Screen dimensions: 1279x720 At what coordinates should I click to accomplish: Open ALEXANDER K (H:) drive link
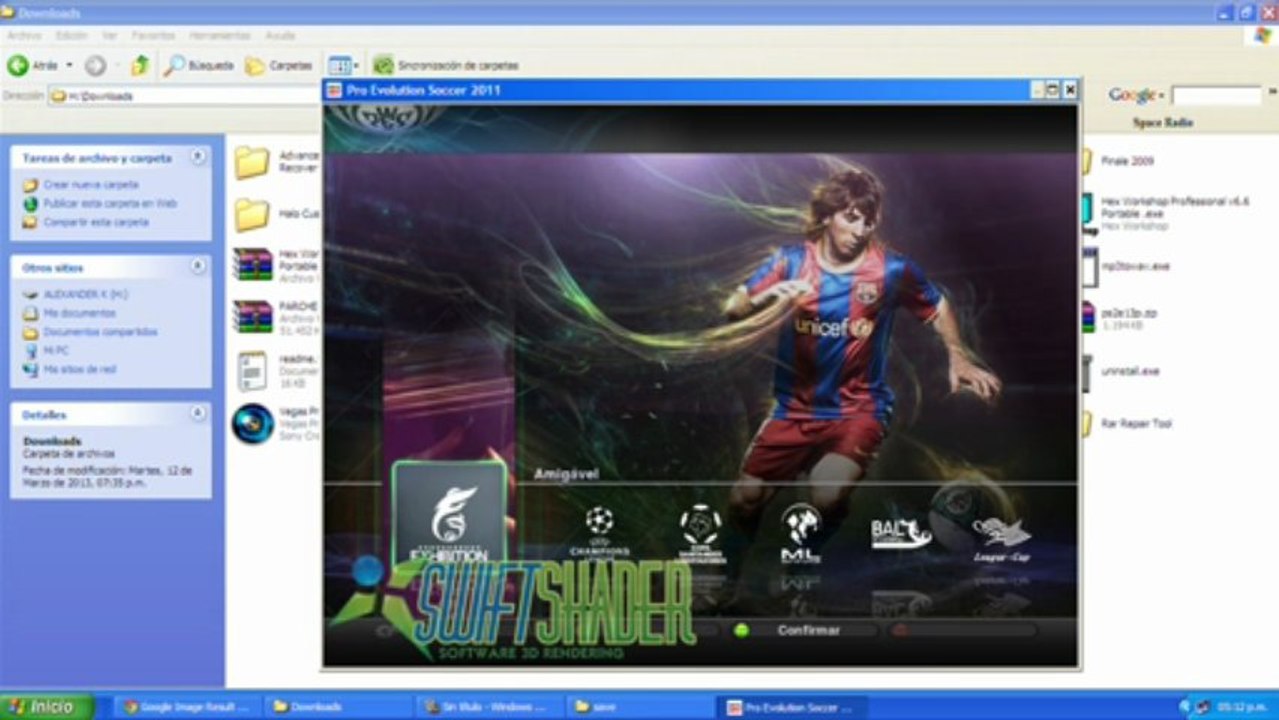[x=86, y=295]
